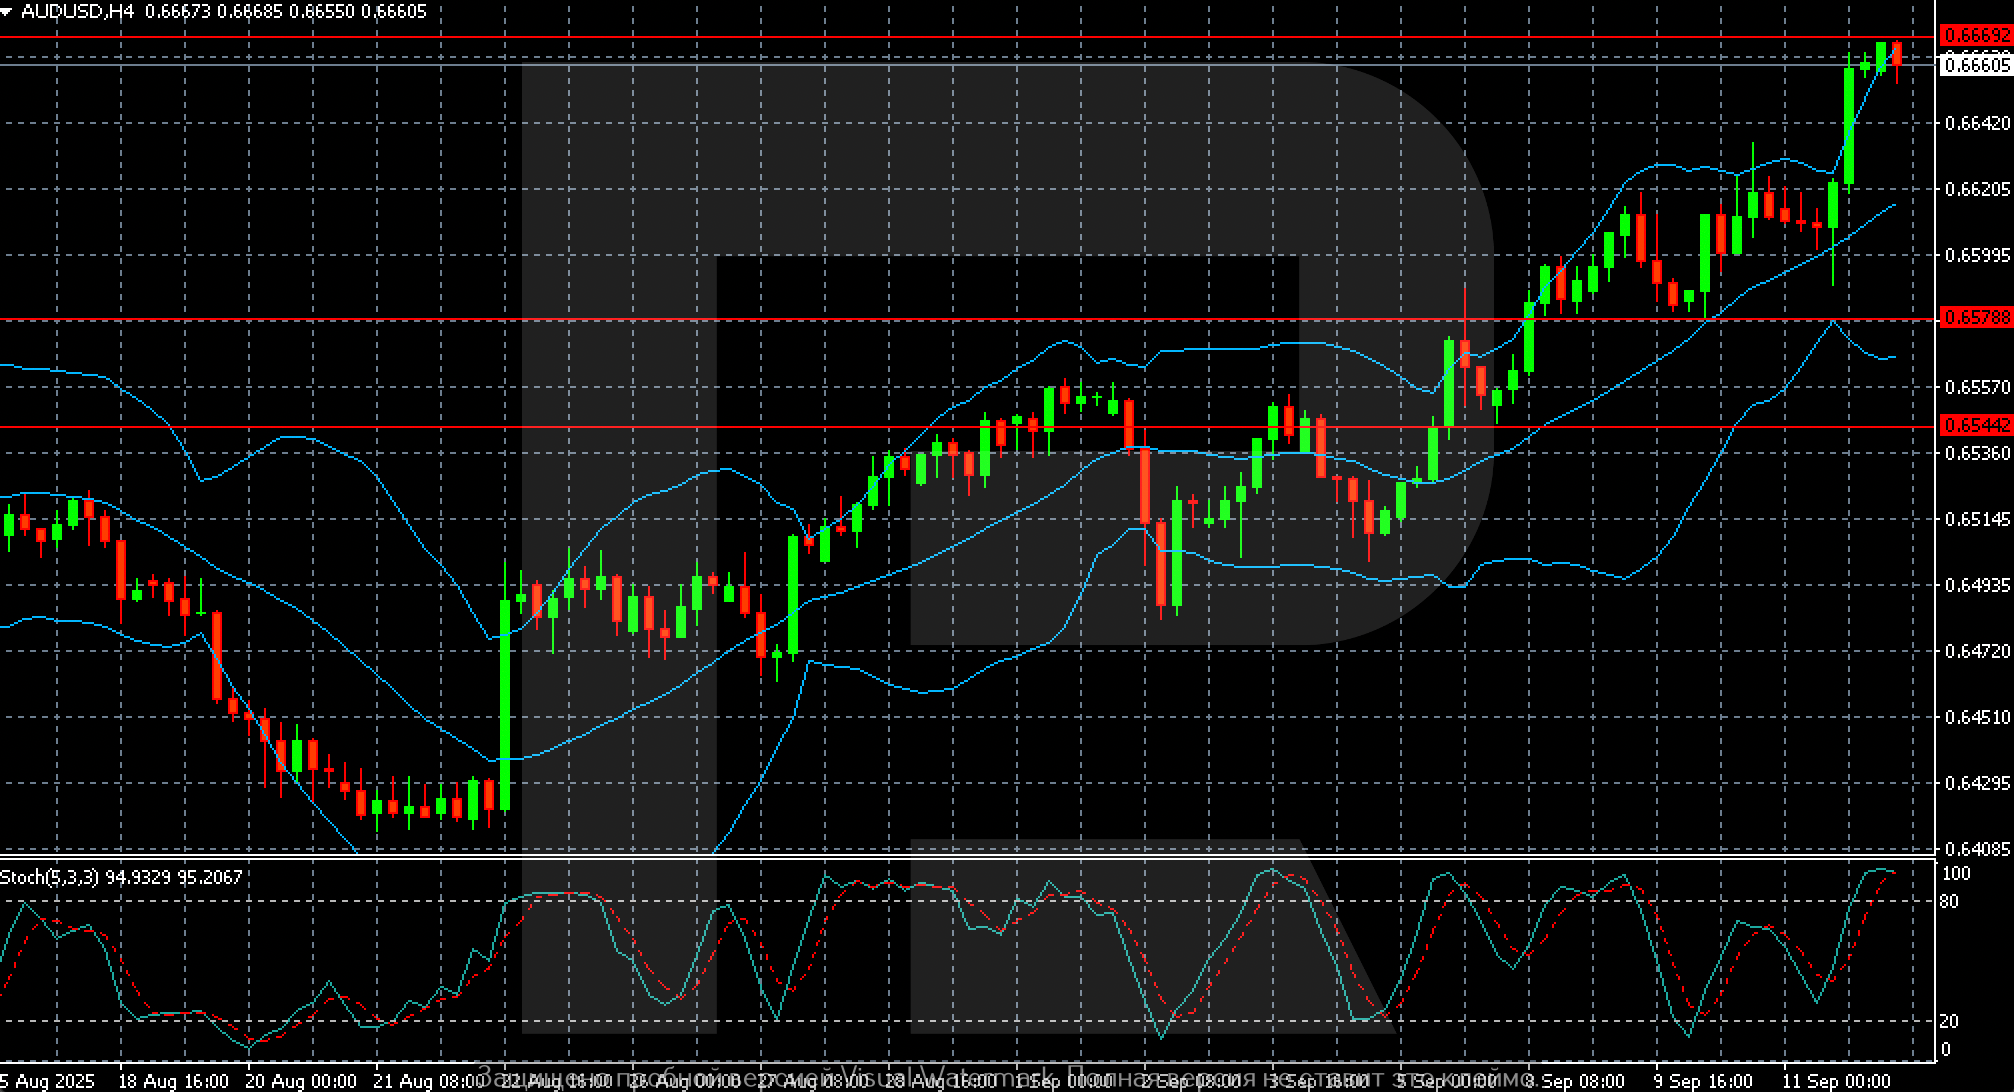This screenshot has width=2014, height=1092.
Task: Click the triangle arrow beside AUDUSD,H4 title
Action: tap(8, 12)
